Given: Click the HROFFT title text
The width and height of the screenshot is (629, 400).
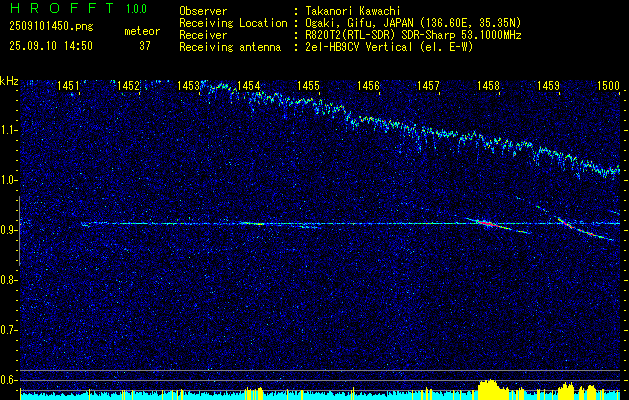Looking at the screenshot, I should [62, 8].
